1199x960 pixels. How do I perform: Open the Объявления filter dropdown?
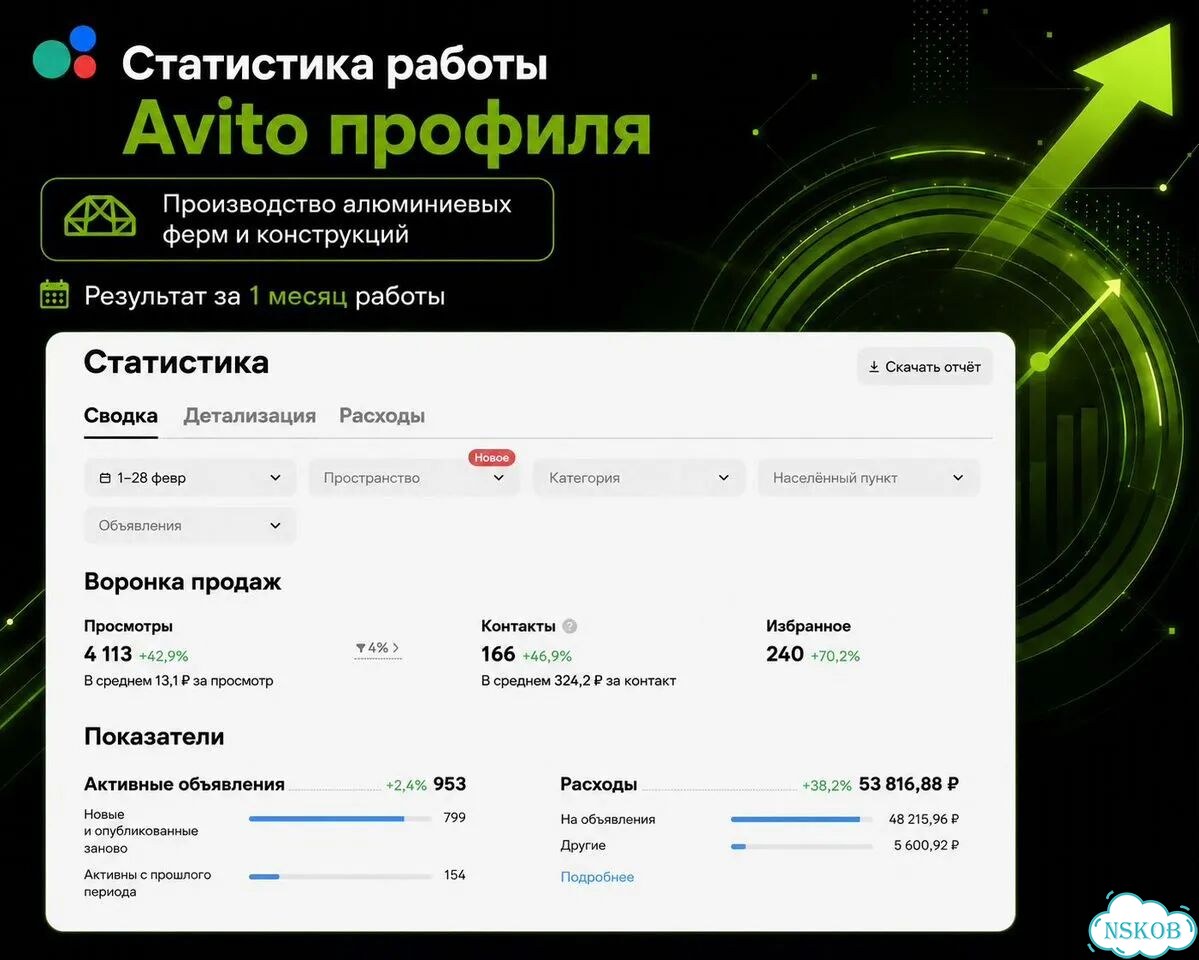click(190, 526)
